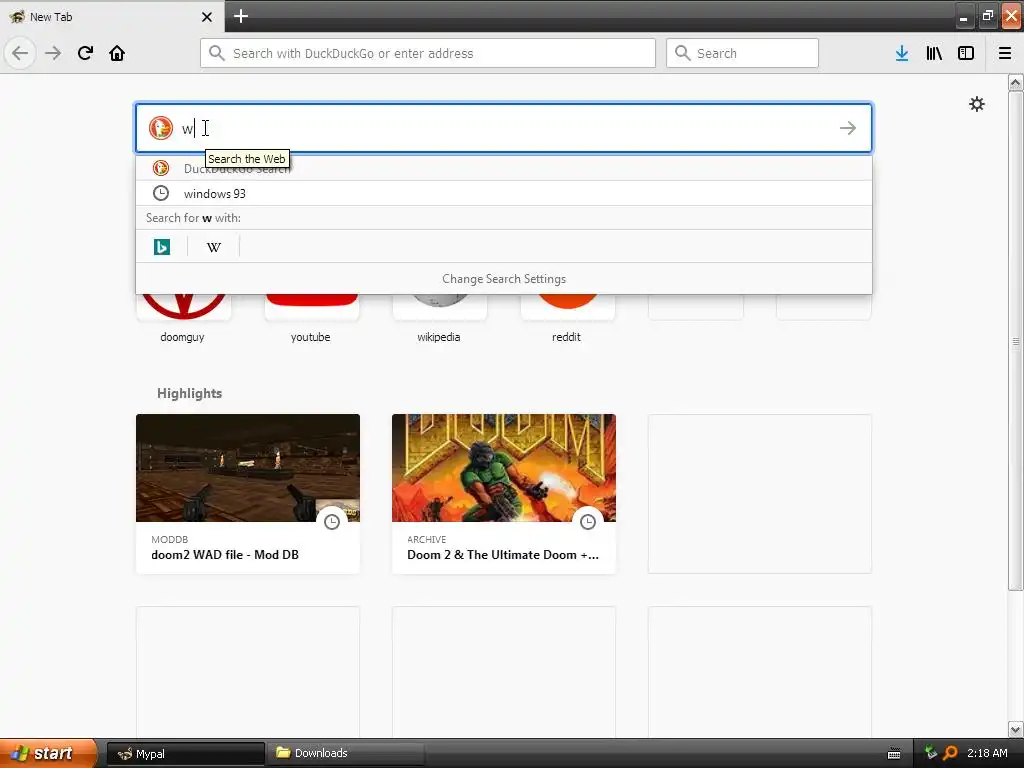Click the safely remove hardware tray icon
This screenshot has height=768, width=1024.
point(931,753)
